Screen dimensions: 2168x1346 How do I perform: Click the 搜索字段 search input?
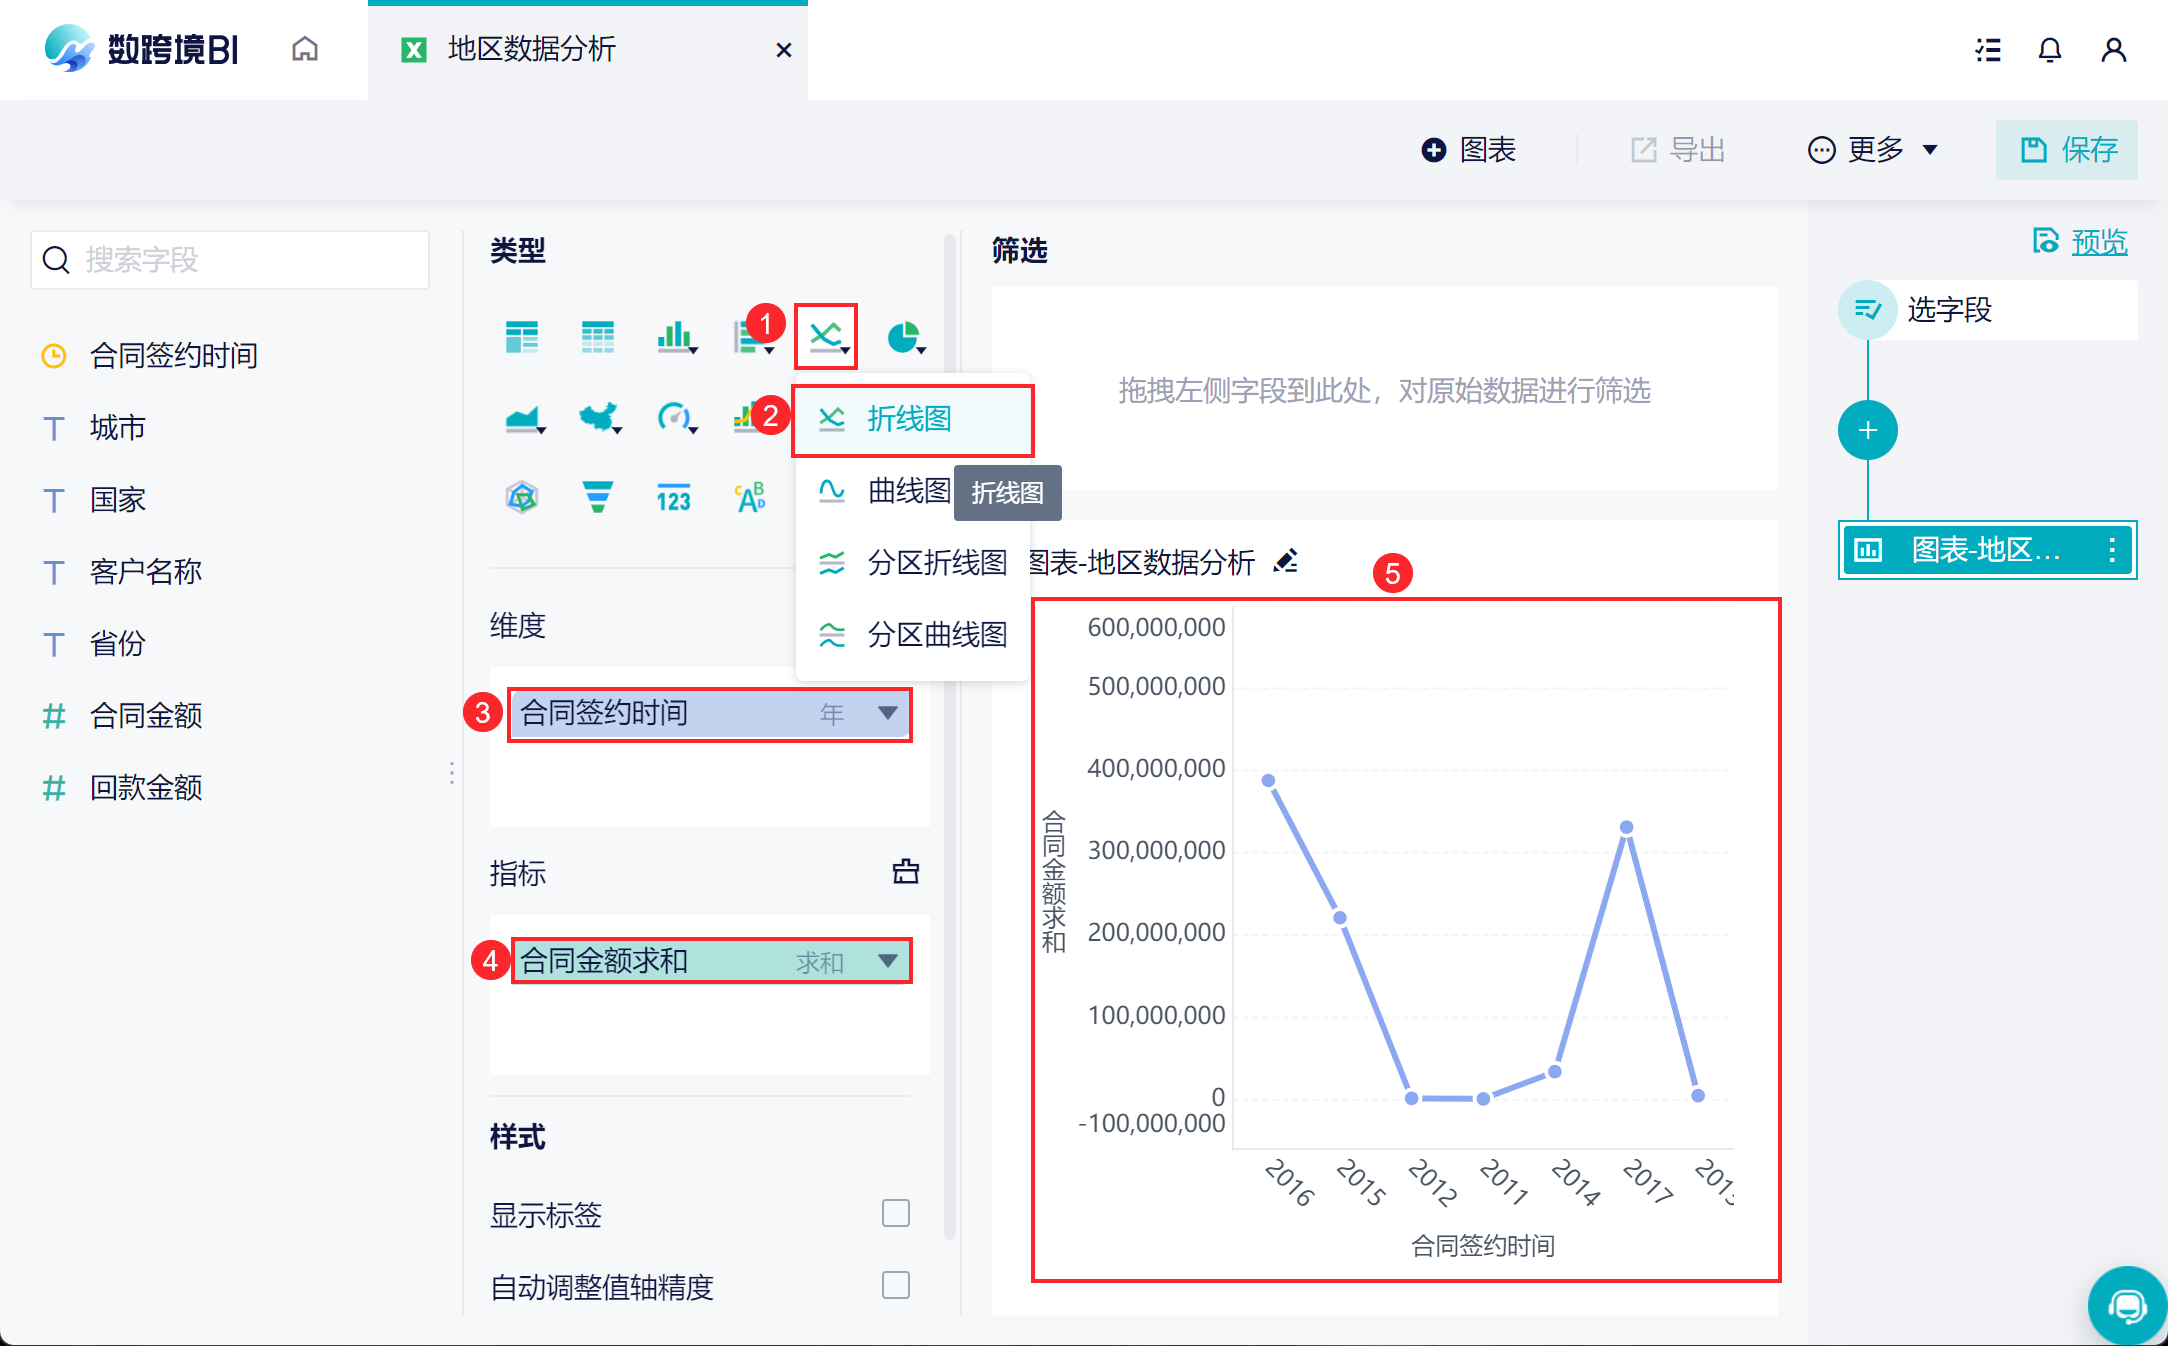tap(230, 260)
